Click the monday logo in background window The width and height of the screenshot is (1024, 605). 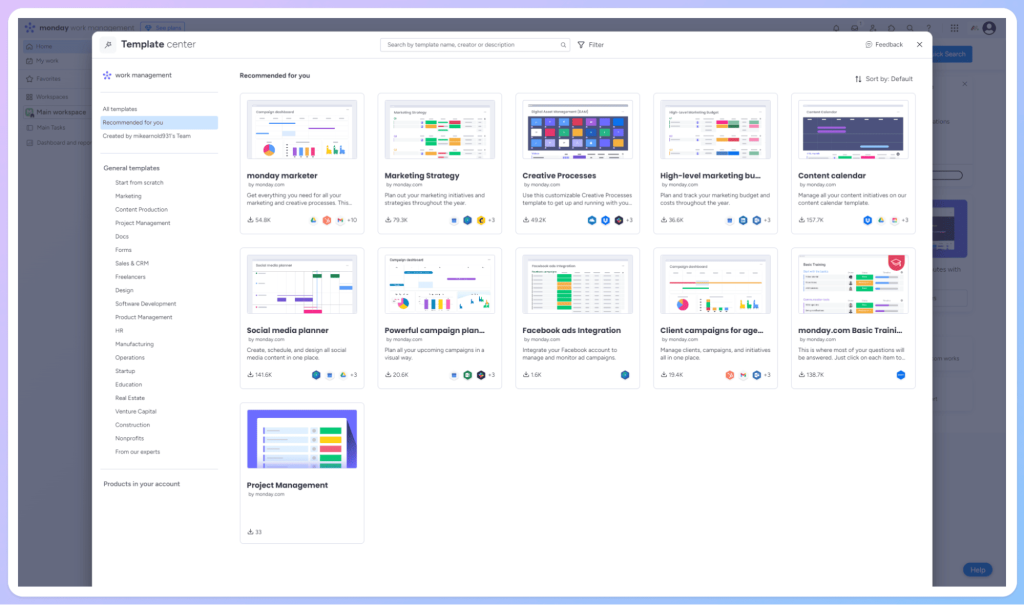pyautogui.click(x=30, y=27)
